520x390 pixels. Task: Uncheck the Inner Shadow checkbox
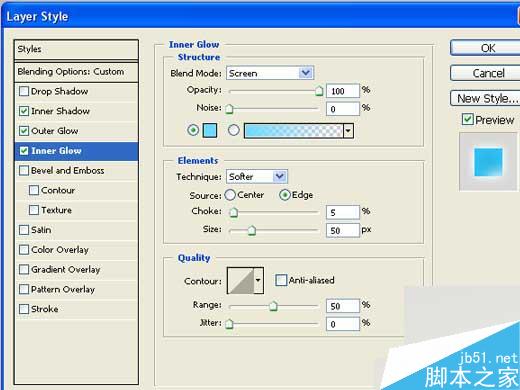pyautogui.click(x=24, y=111)
